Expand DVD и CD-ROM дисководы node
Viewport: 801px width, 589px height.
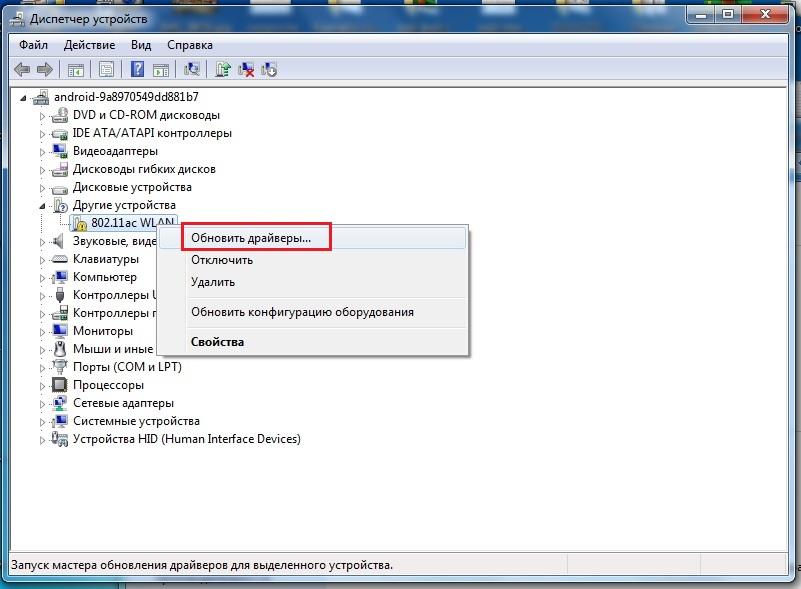(42, 116)
